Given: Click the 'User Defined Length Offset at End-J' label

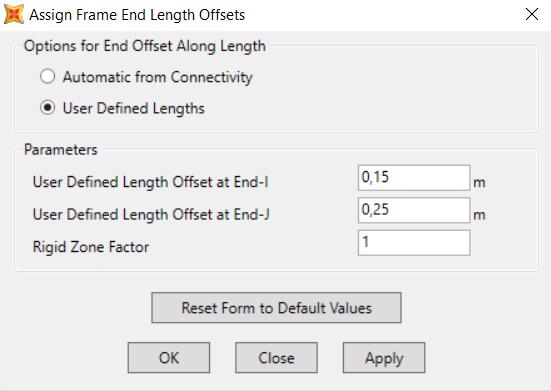Looking at the screenshot, I should click(x=151, y=214).
